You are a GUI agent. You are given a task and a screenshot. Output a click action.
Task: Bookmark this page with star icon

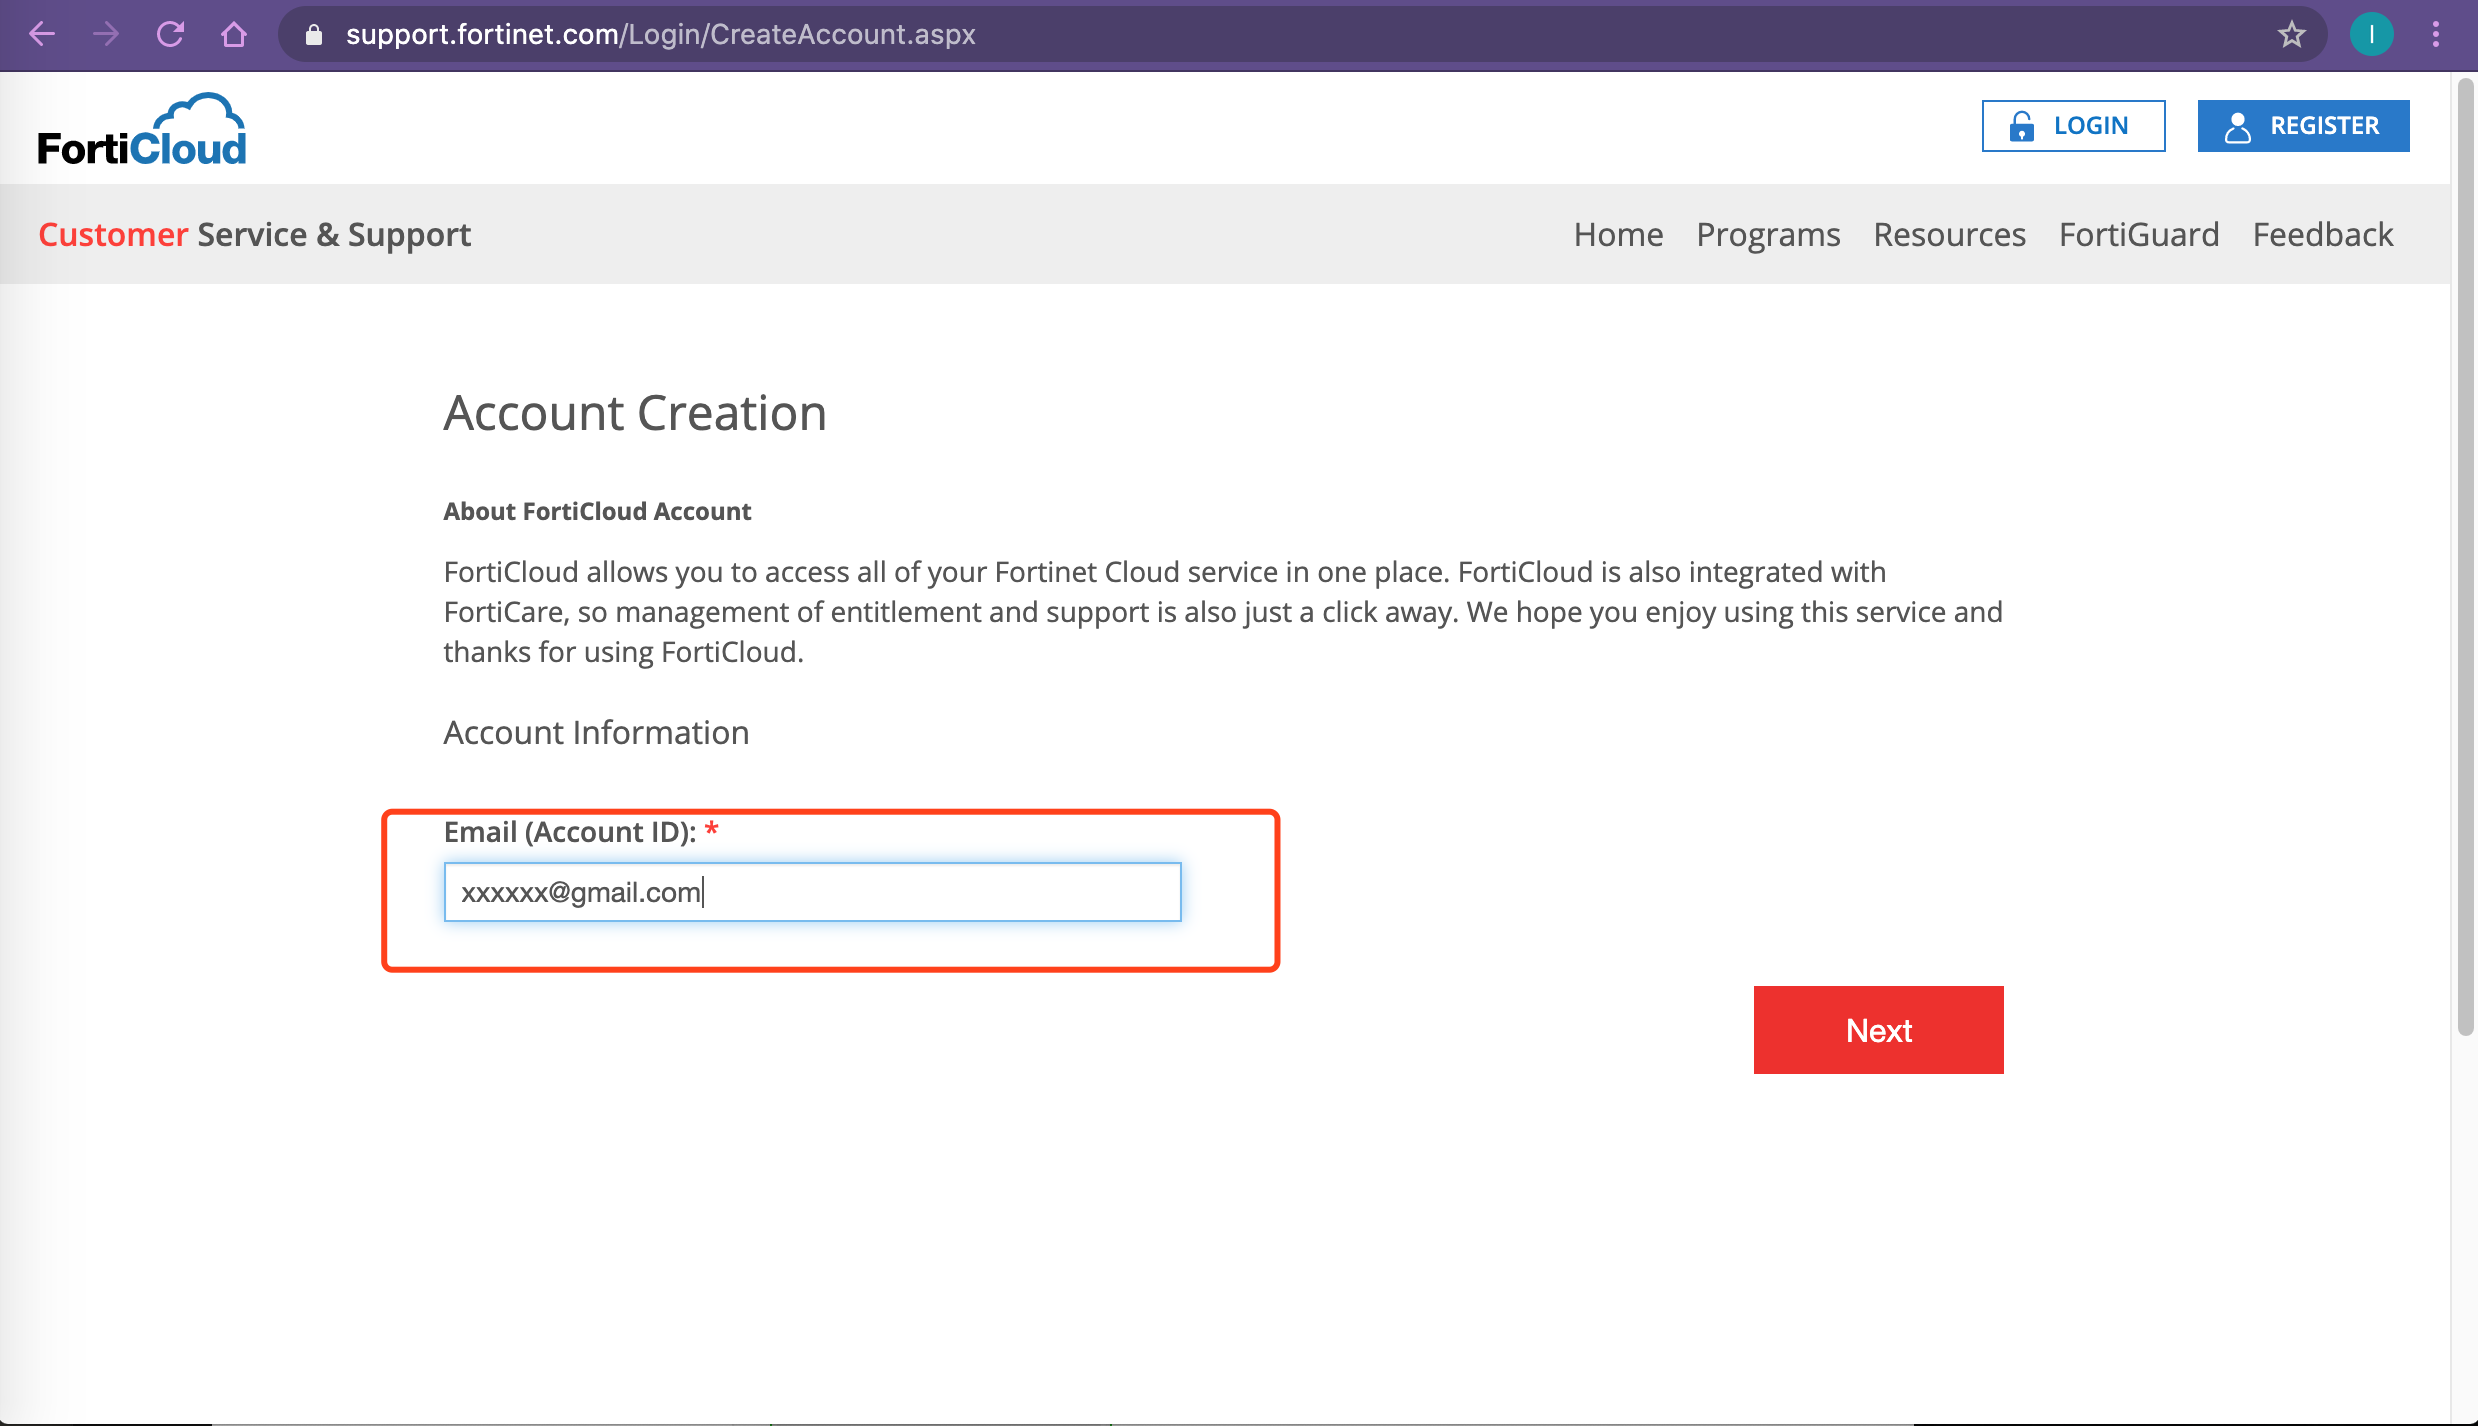pyautogui.click(x=2291, y=35)
